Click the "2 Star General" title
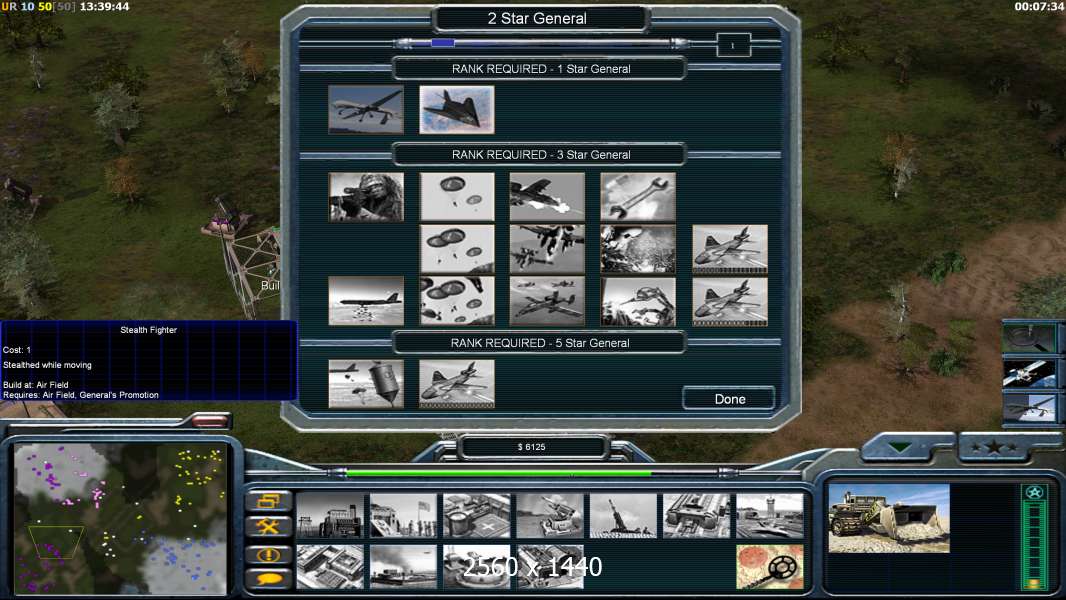This screenshot has height=600, width=1066. pyautogui.click(x=537, y=18)
